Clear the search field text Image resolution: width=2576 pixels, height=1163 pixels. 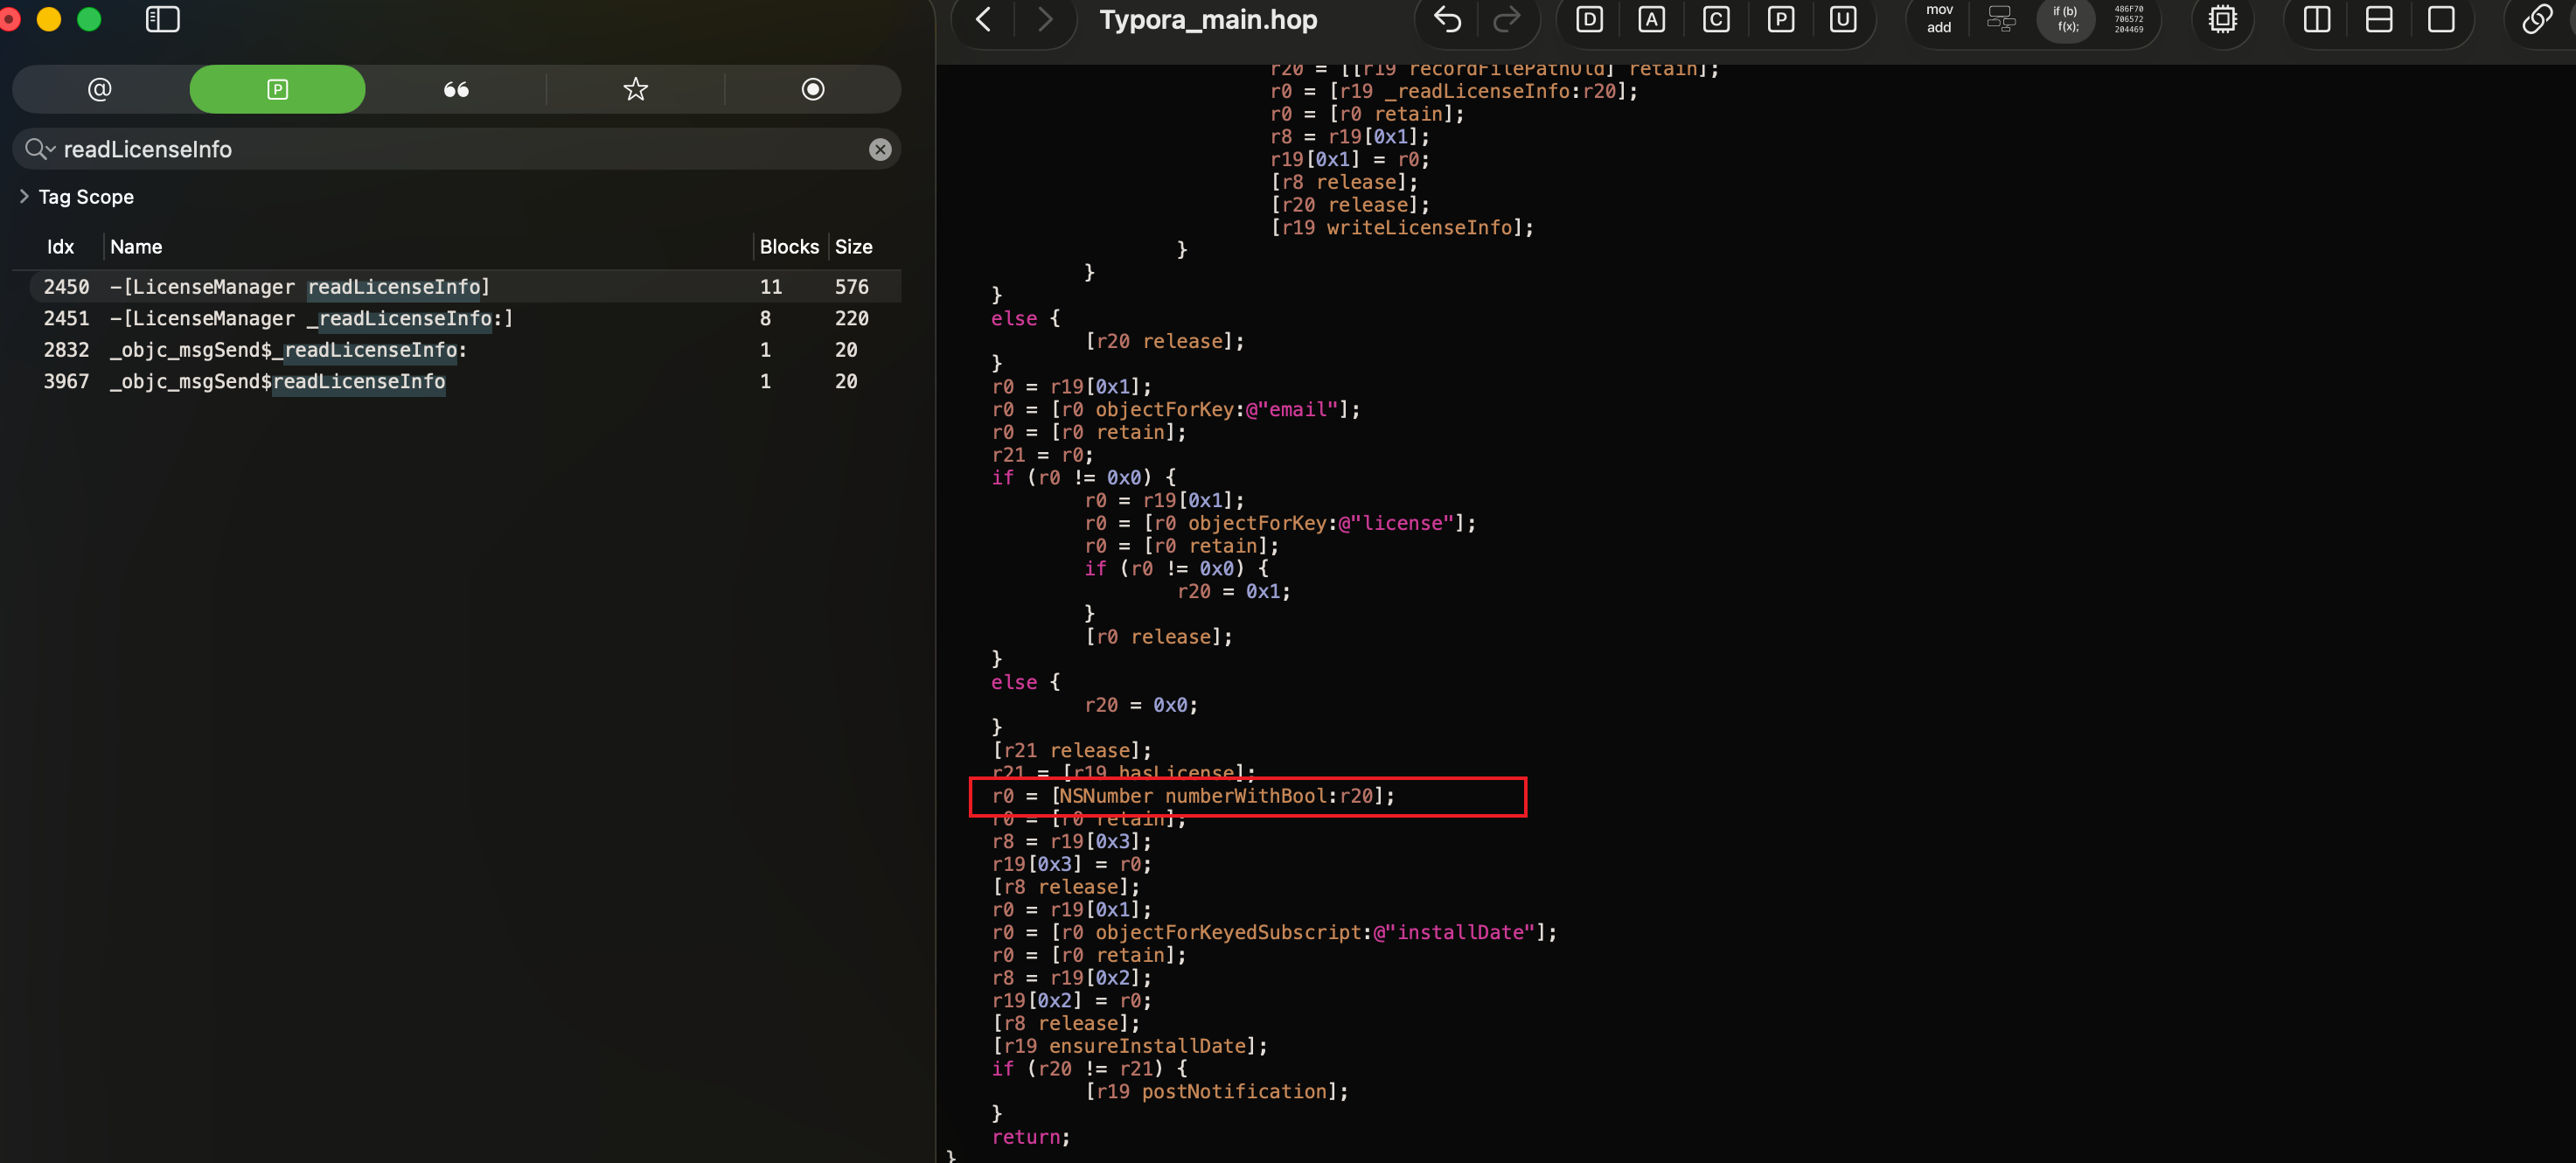(880, 149)
